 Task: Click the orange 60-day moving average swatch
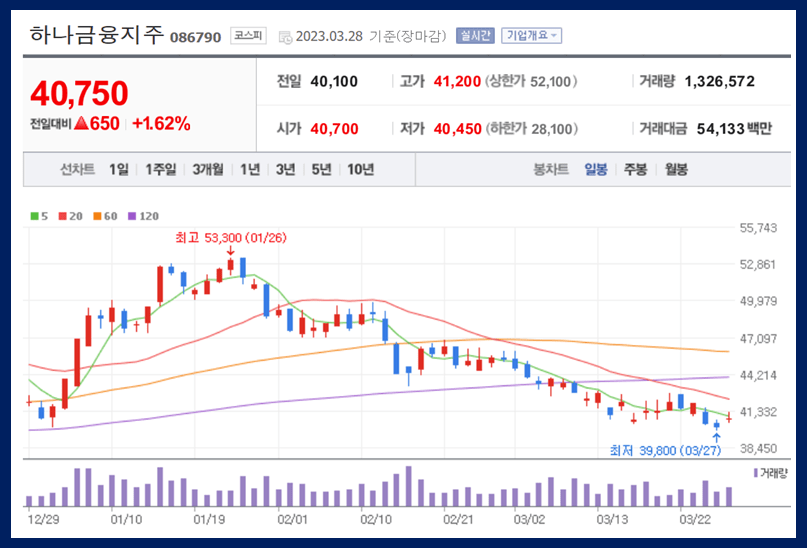tap(97, 216)
